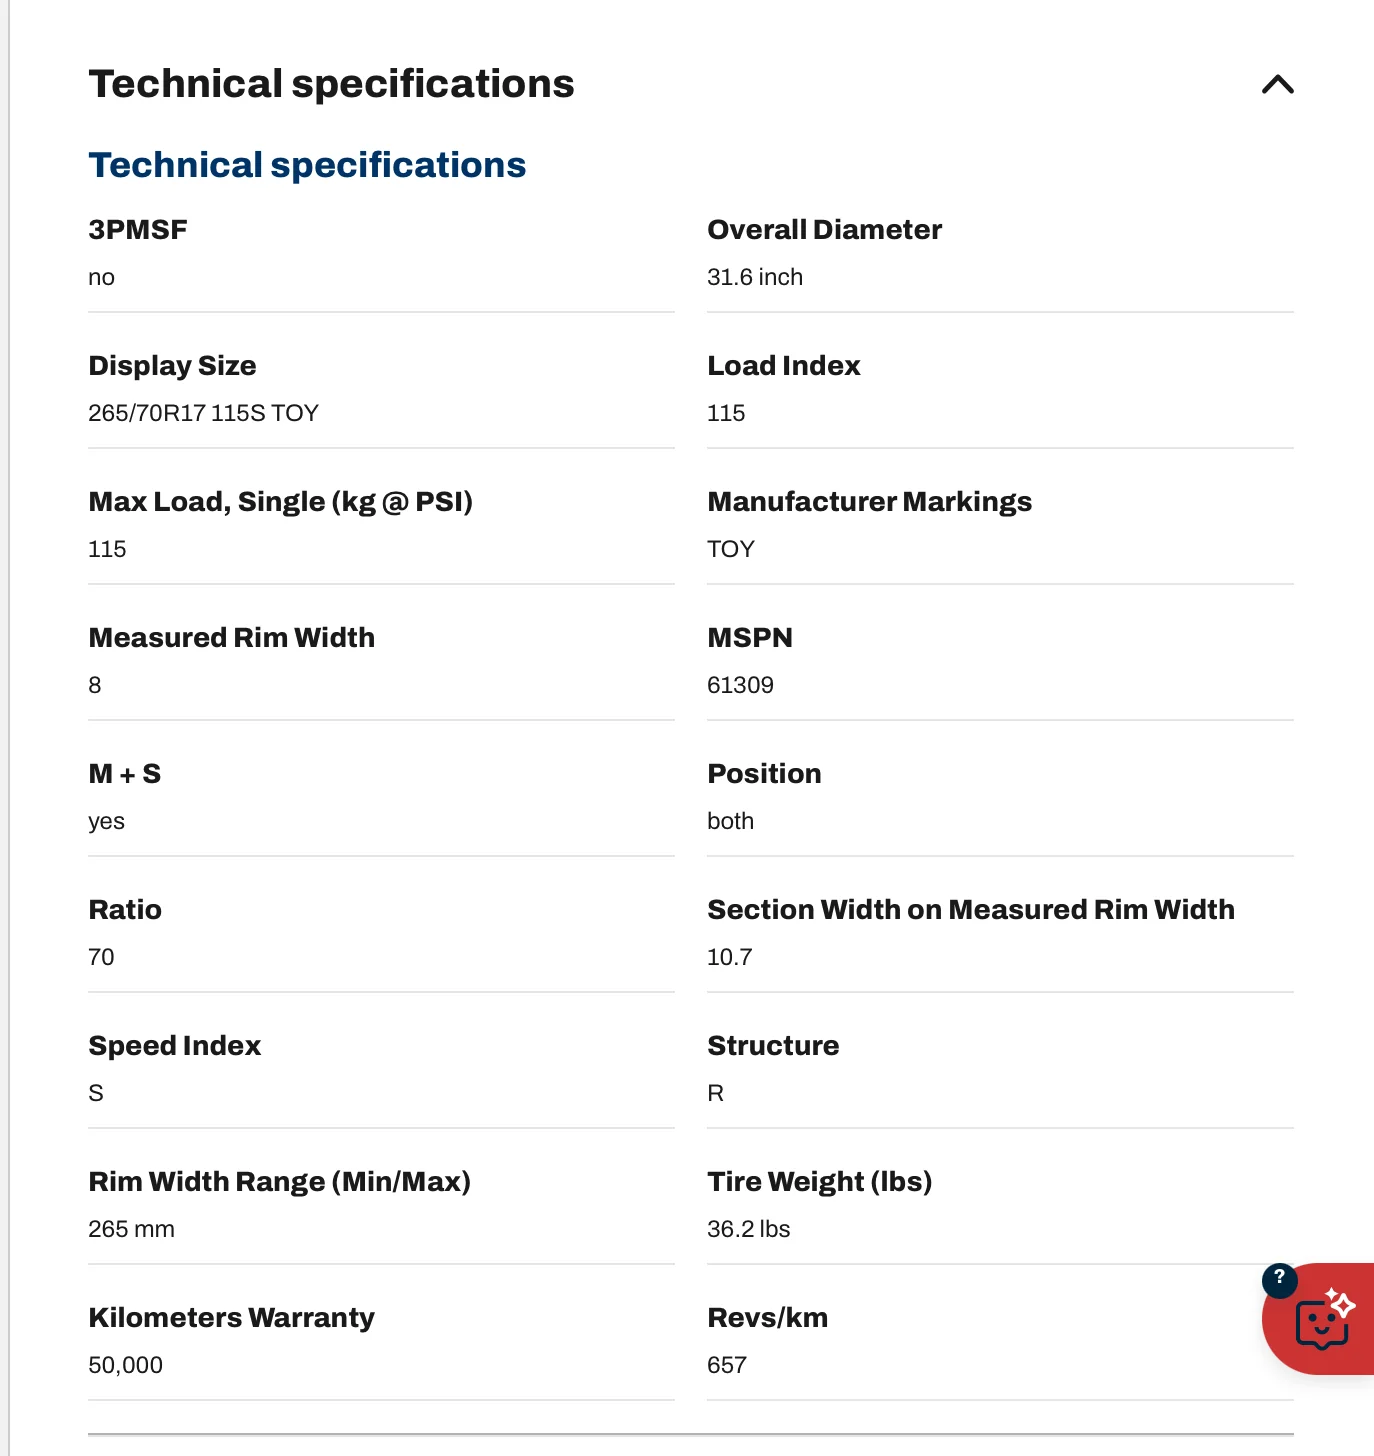
Task: Click the black Technical specifications heading
Action: click(331, 84)
